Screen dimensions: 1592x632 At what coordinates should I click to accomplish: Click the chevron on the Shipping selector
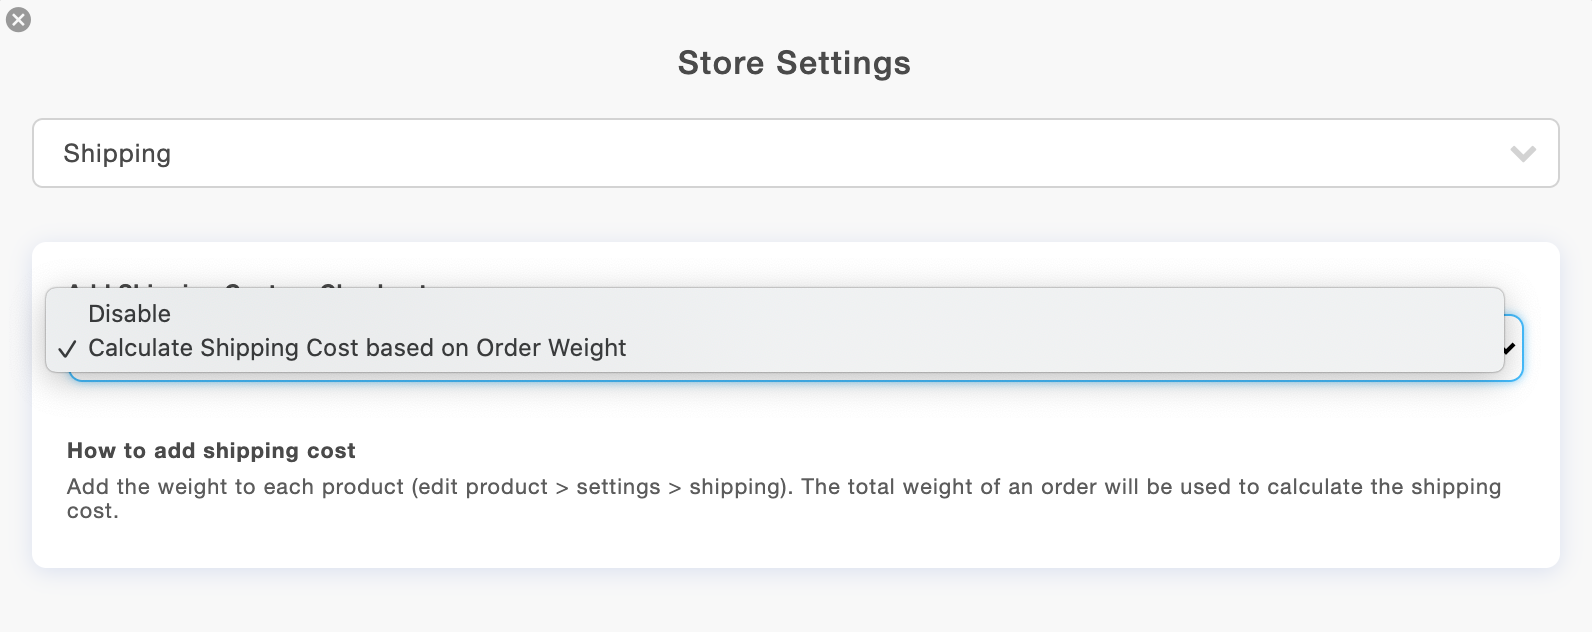coord(1523,153)
